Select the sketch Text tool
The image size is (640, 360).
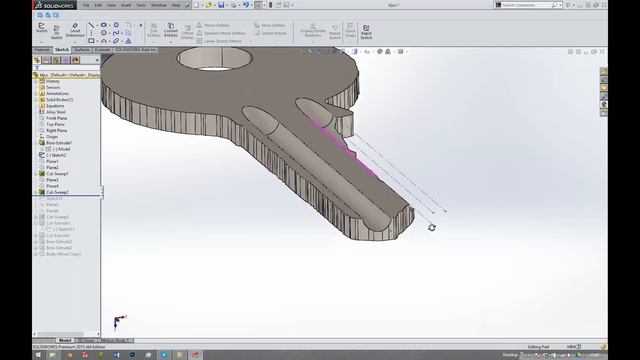pyautogui.click(x=128, y=41)
